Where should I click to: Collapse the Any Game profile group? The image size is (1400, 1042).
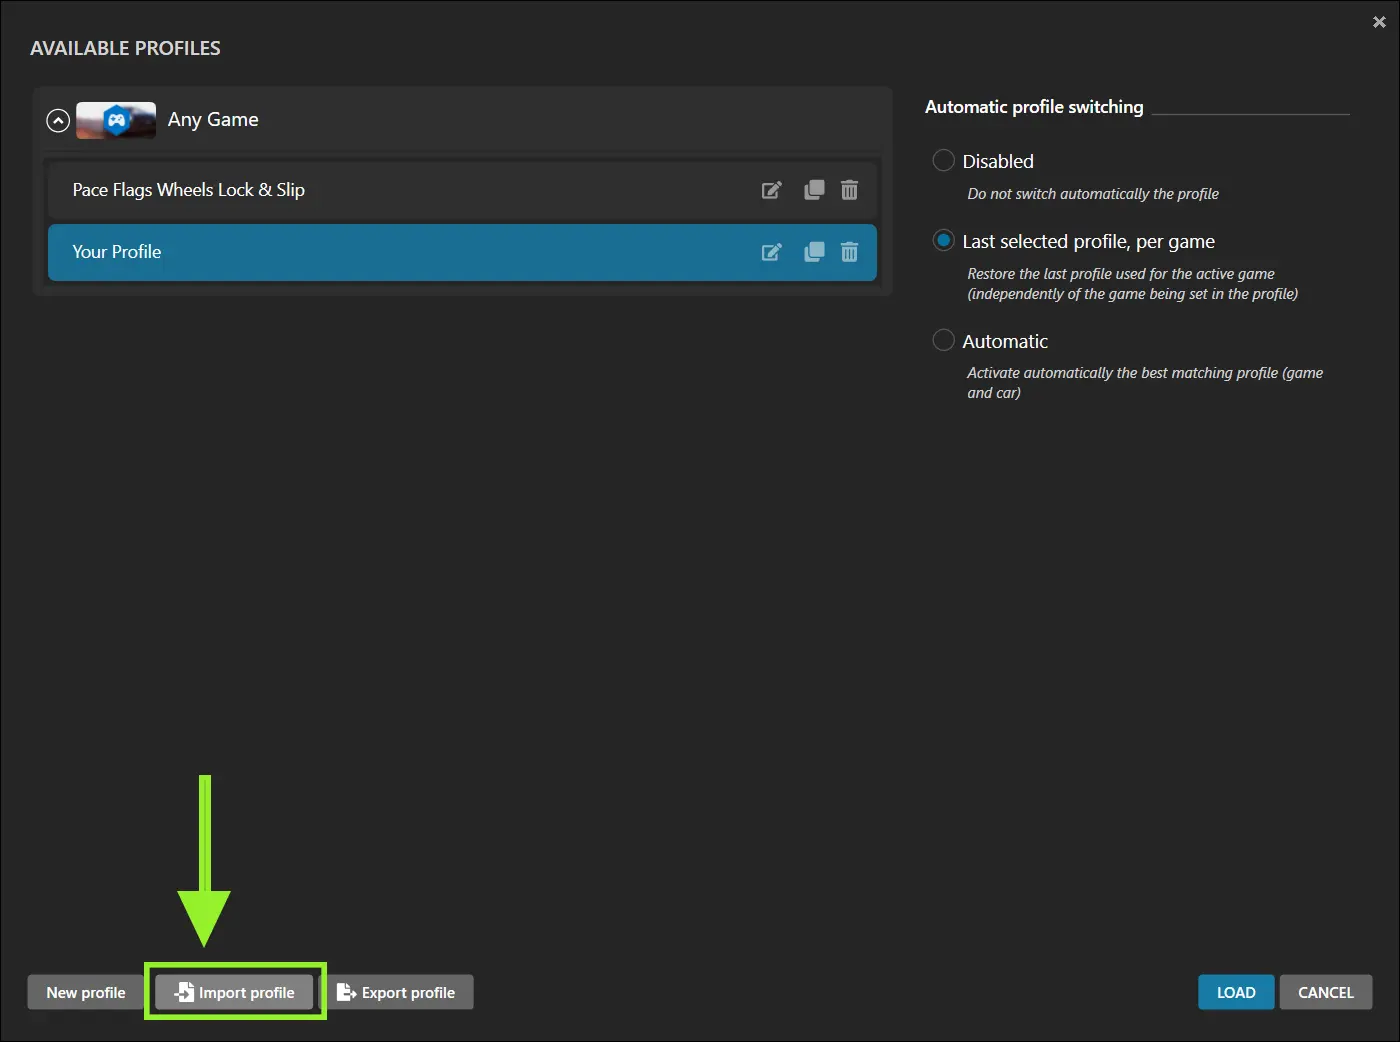[57, 119]
